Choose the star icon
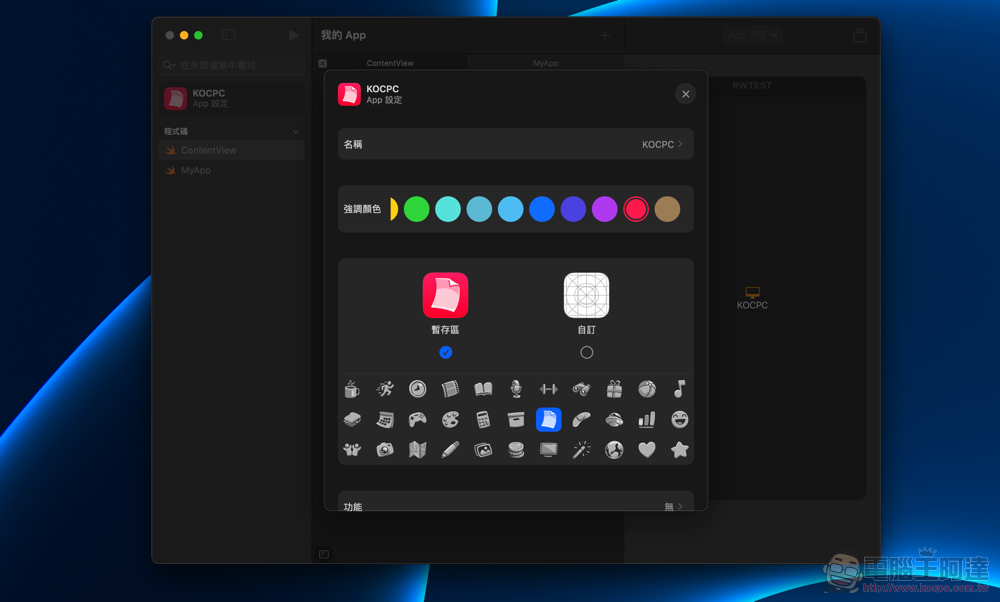Viewport: 1000px width, 602px height. pyautogui.click(x=679, y=450)
